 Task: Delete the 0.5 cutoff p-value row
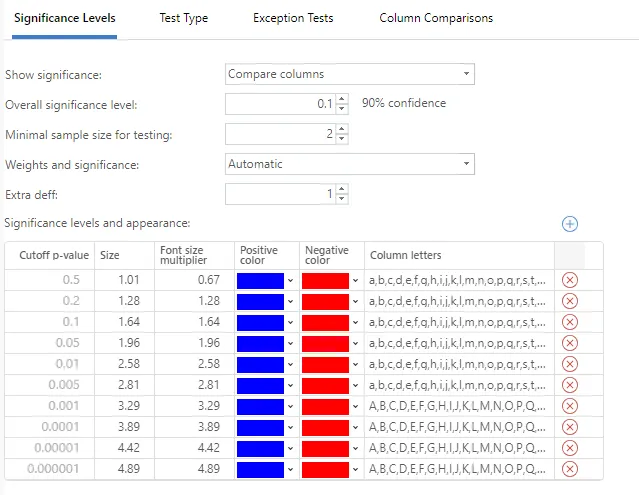coord(570,280)
